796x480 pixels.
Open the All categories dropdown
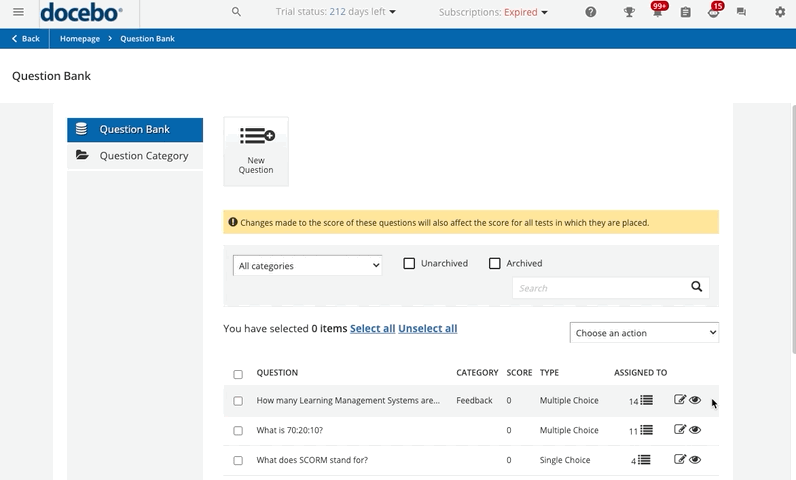[308, 265]
